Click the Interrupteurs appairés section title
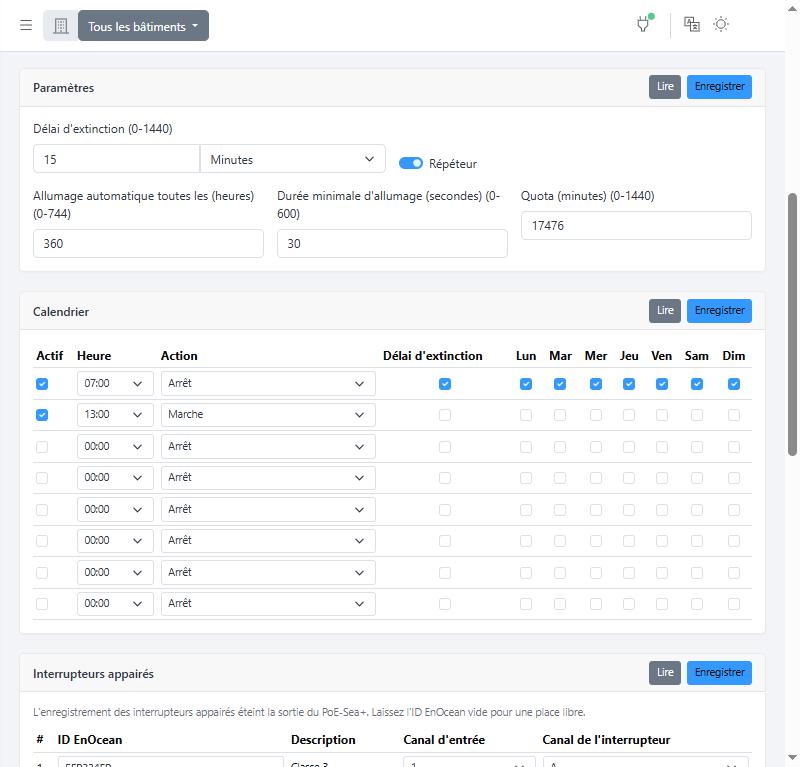The image size is (800, 767). 93,674
